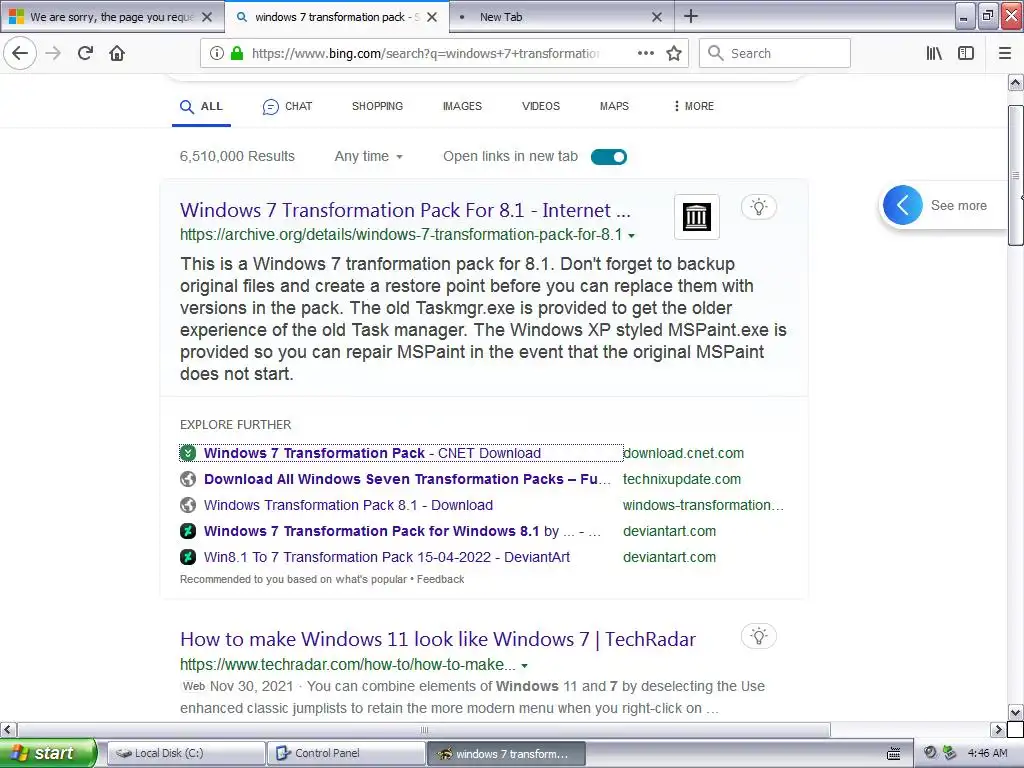This screenshot has width=1024, height=768.
Task: Select the CHAT search tab
Action: [x=287, y=106]
